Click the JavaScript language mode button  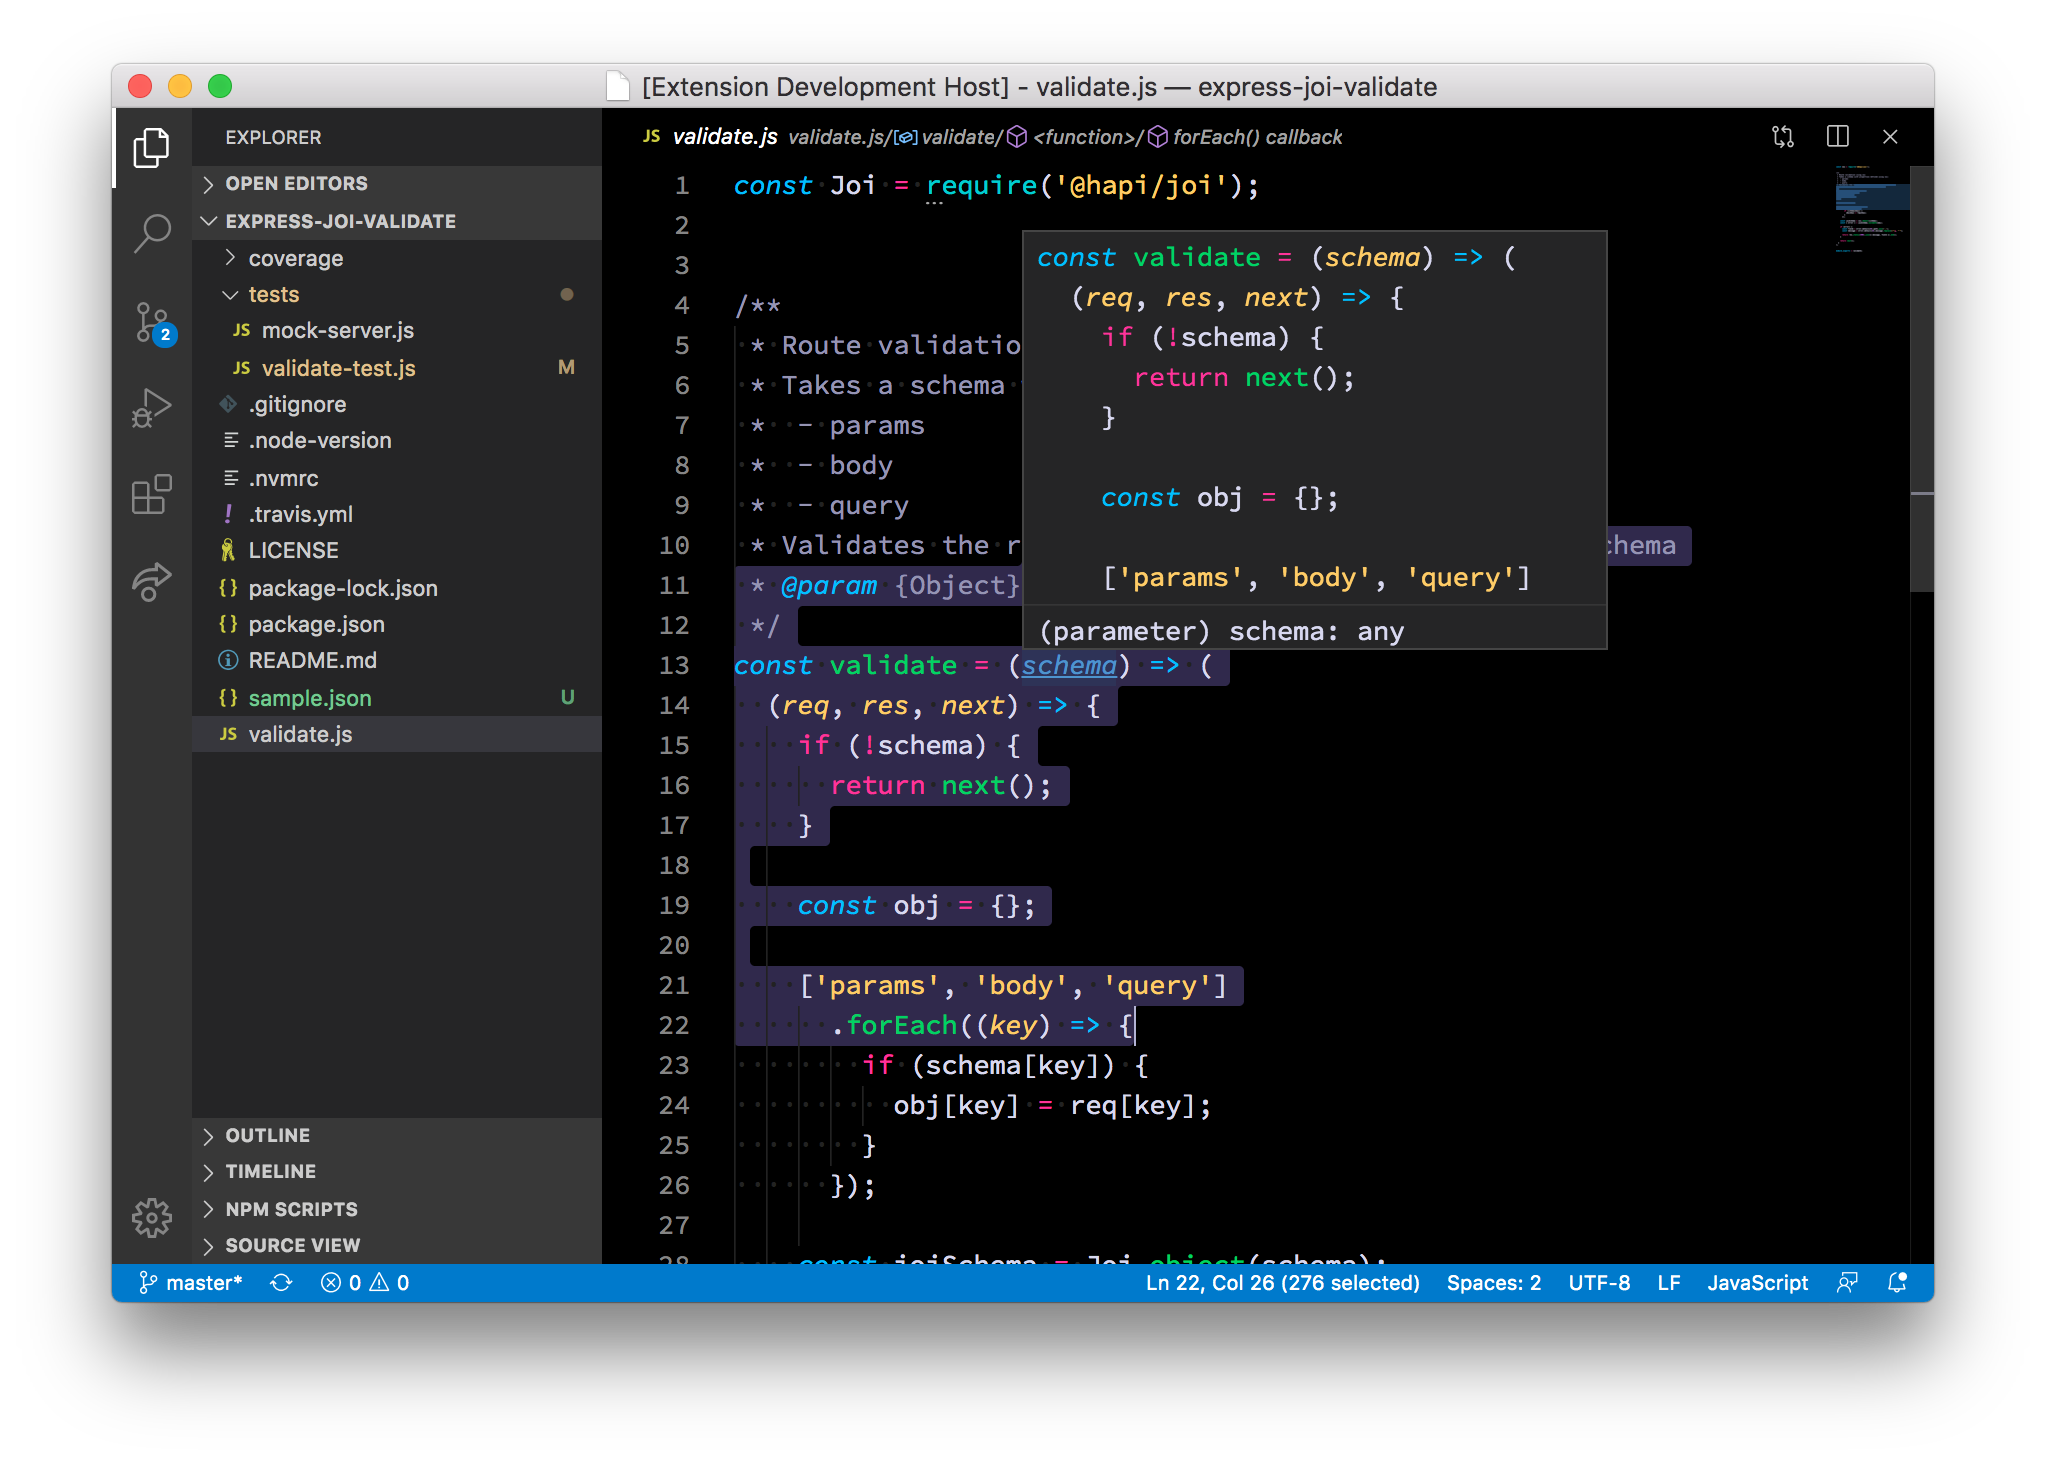[x=1757, y=1283]
